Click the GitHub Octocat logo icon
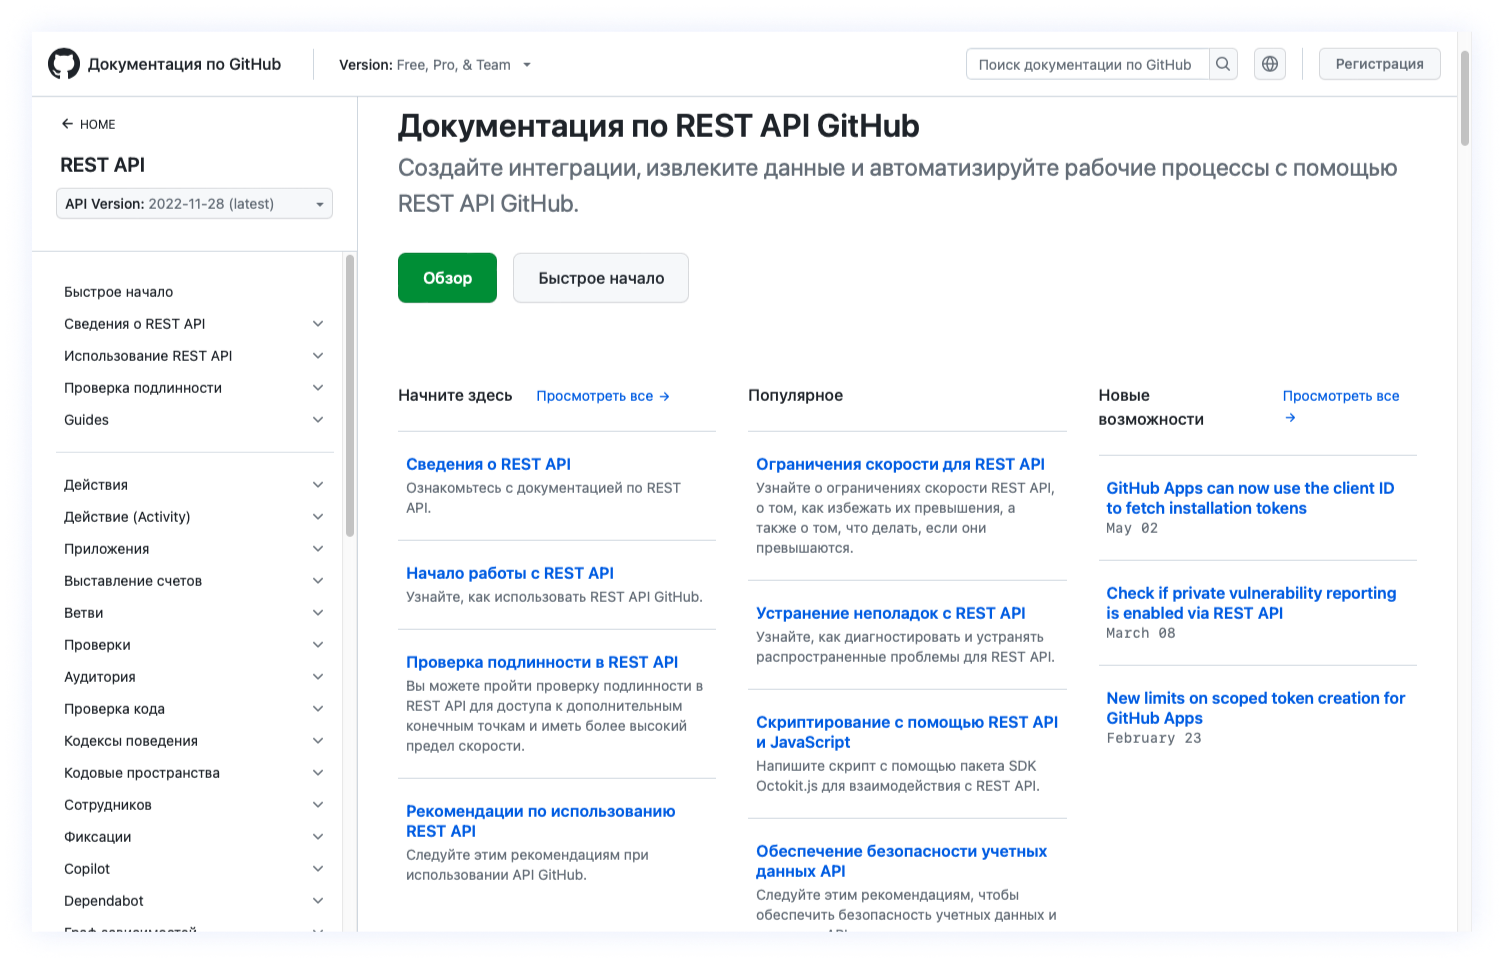The height and width of the screenshot is (964, 1504). click(64, 64)
